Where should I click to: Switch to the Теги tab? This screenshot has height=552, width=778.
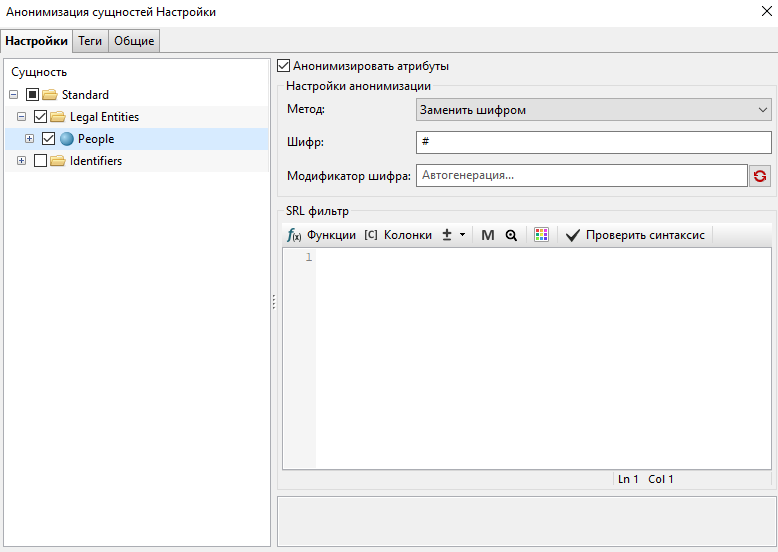pyautogui.click(x=90, y=41)
